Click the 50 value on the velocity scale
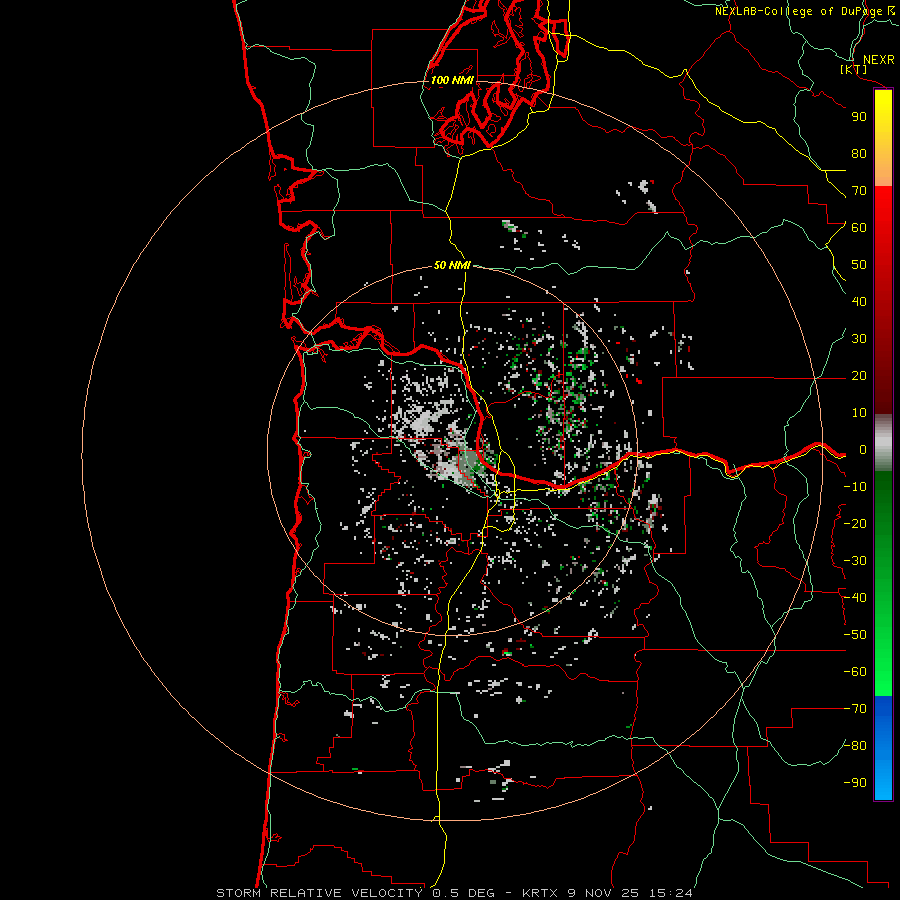900x900 pixels. (x=859, y=265)
